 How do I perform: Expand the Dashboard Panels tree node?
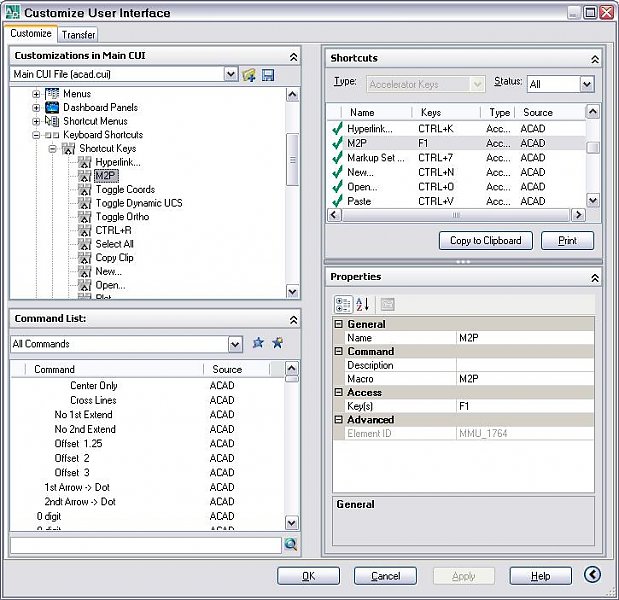tap(36, 108)
